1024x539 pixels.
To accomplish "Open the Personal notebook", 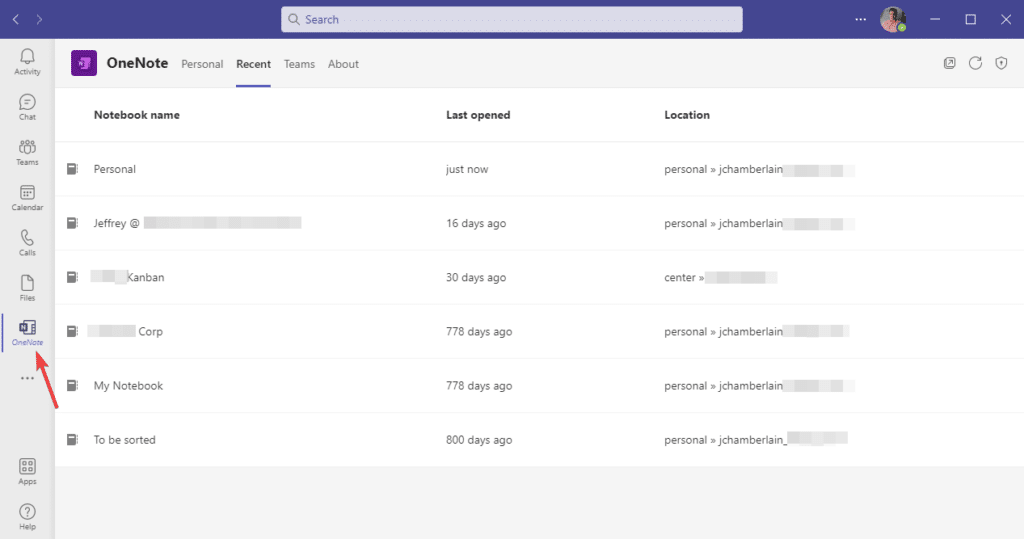I will pyautogui.click(x=114, y=169).
